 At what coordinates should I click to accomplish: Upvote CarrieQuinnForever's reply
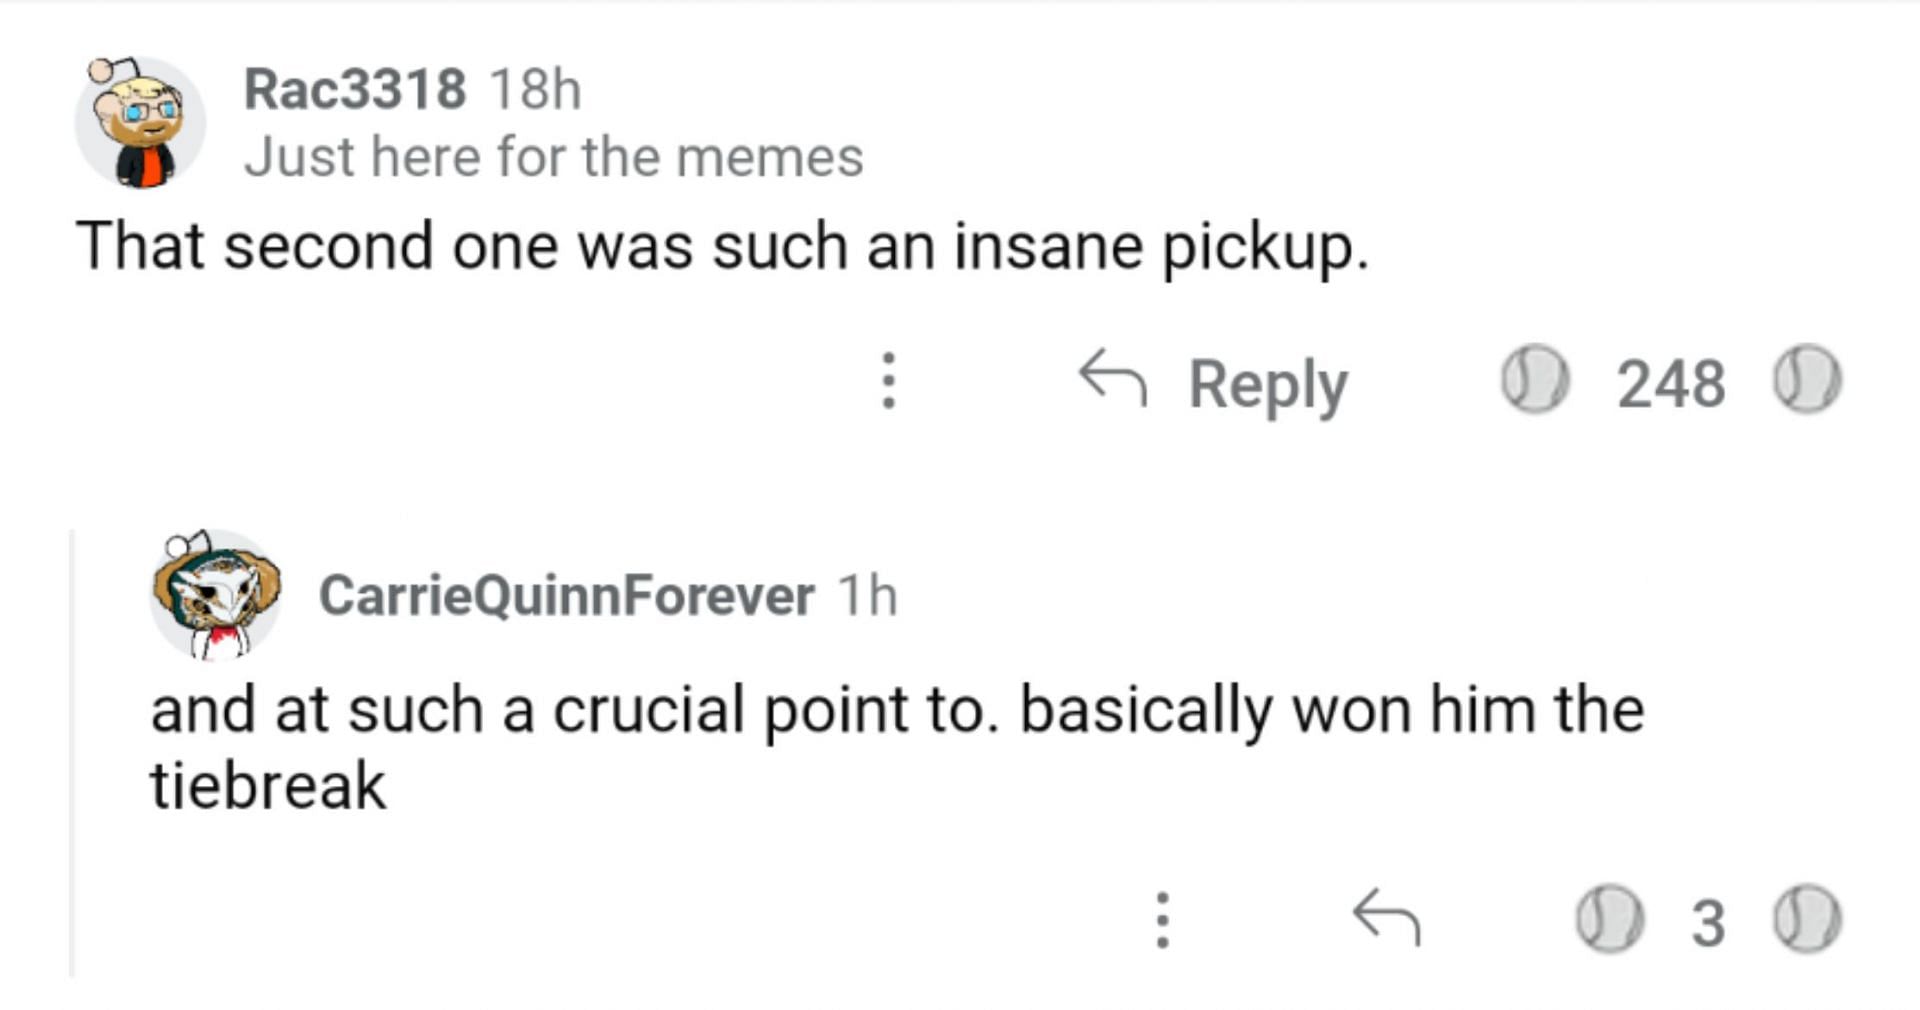(1610, 919)
